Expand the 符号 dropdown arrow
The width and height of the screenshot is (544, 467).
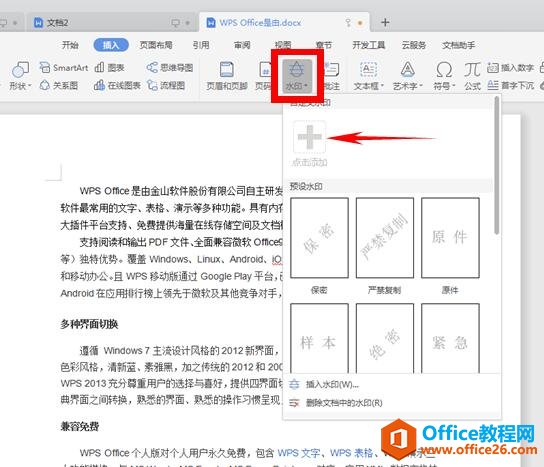click(453, 86)
